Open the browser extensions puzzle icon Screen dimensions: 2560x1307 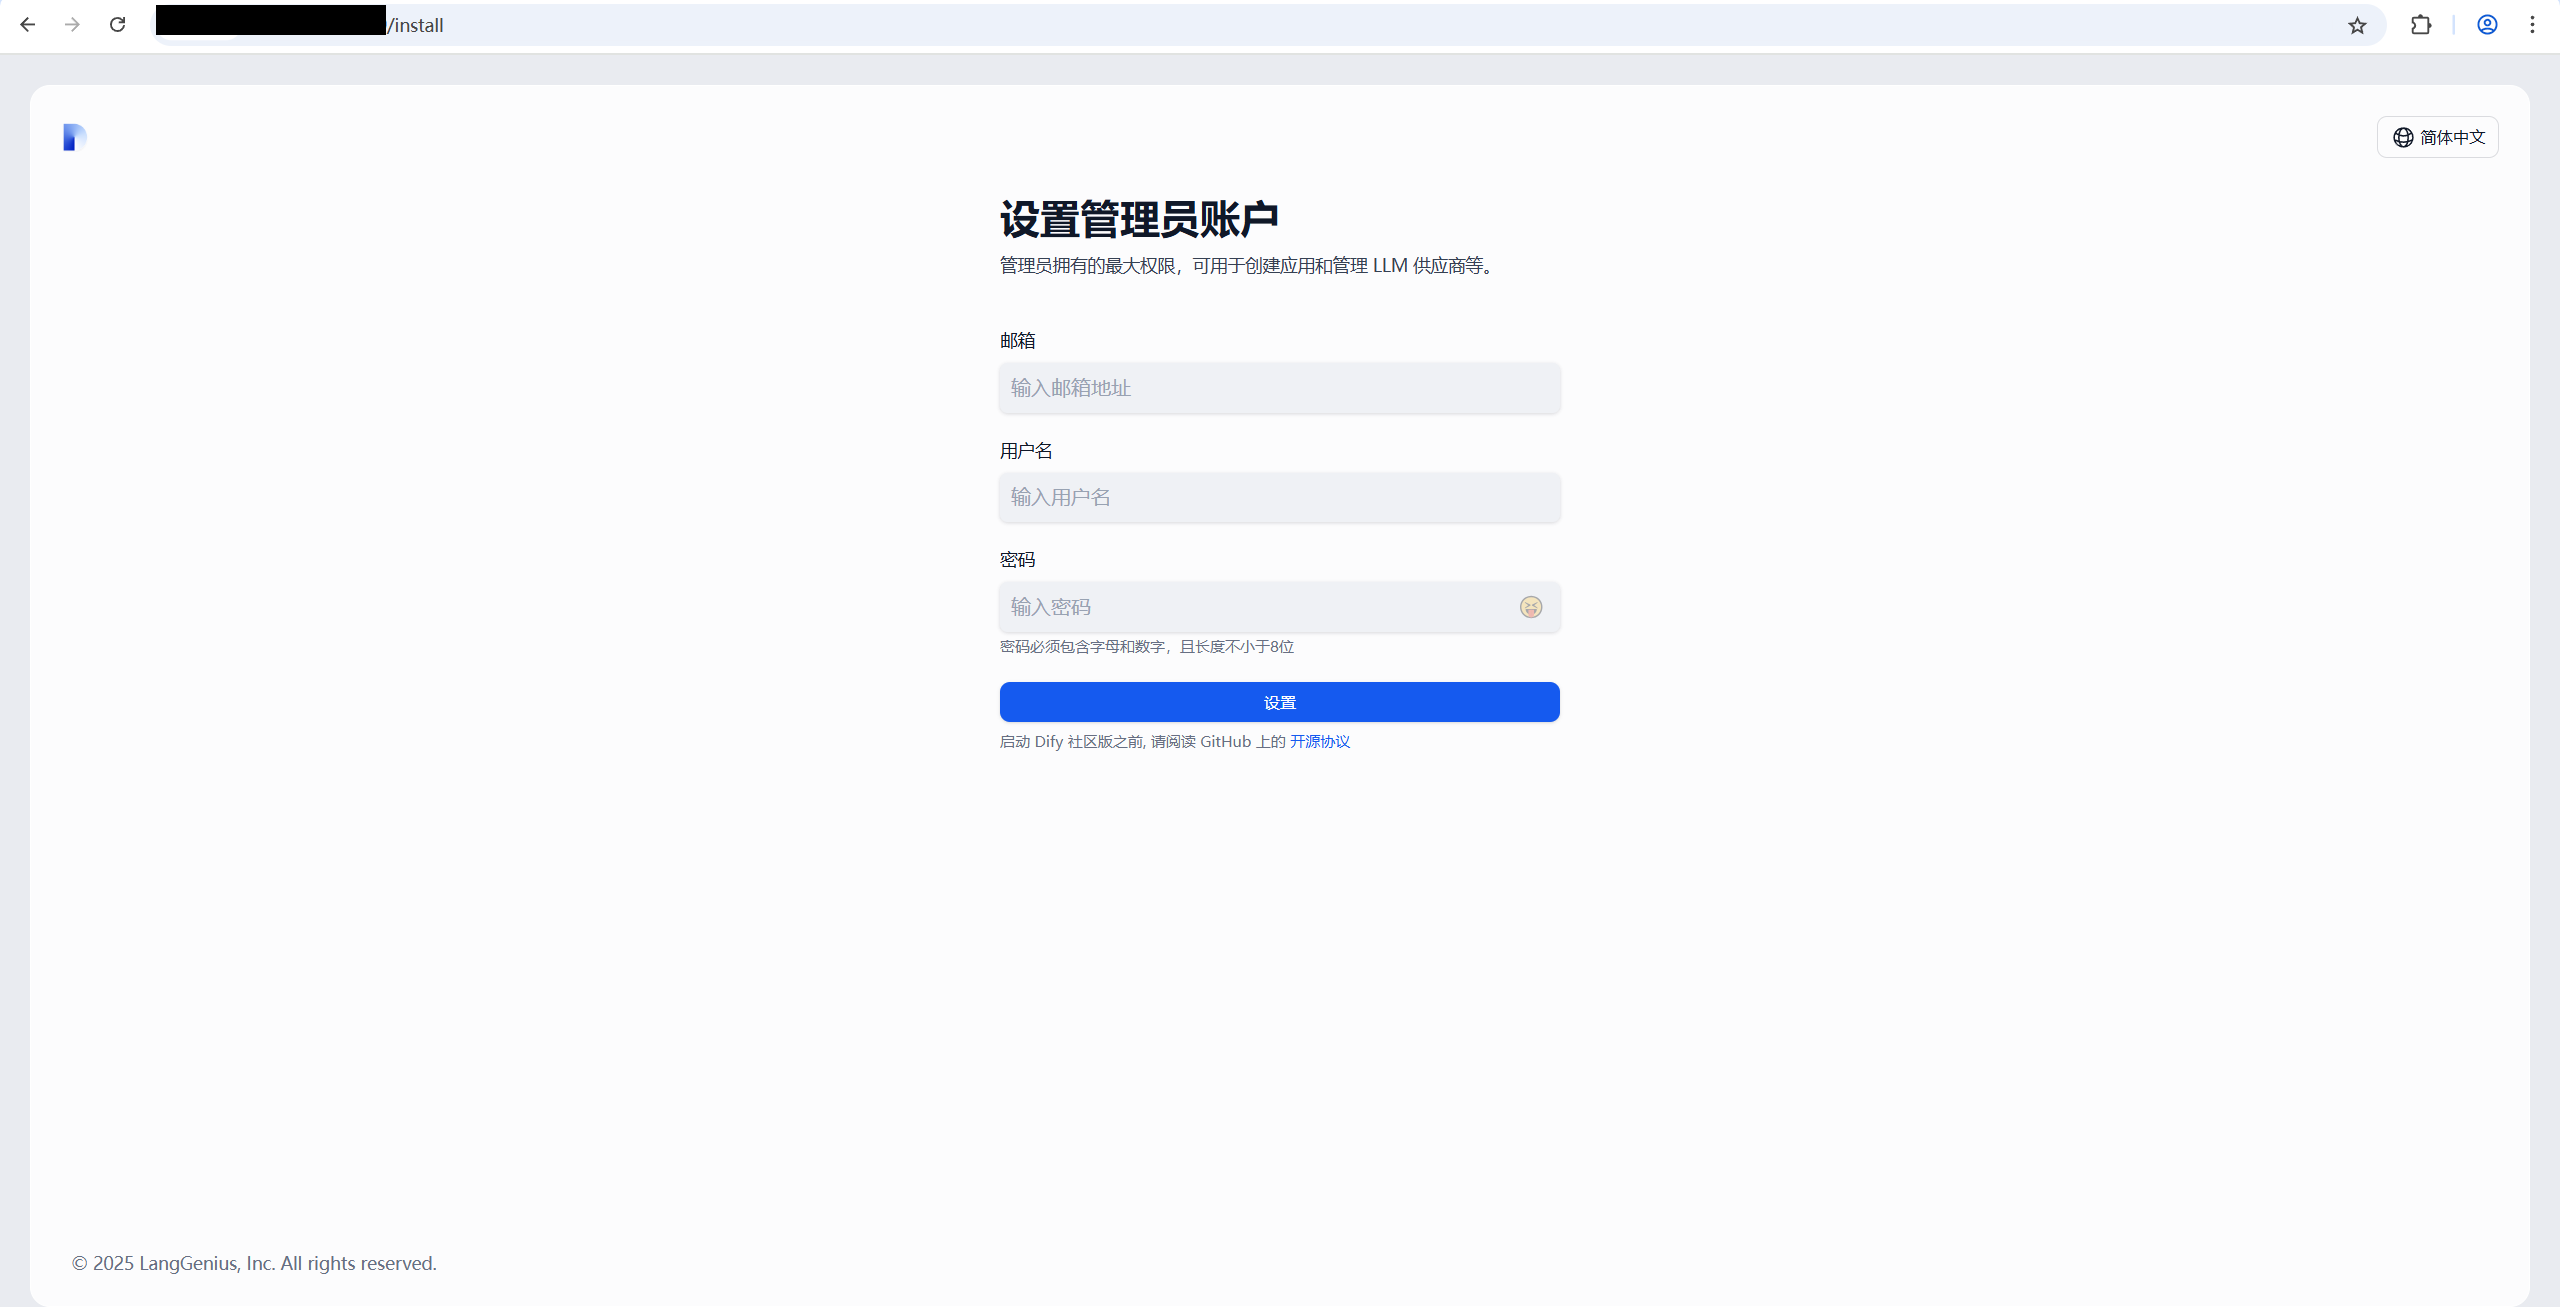(2420, 25)
